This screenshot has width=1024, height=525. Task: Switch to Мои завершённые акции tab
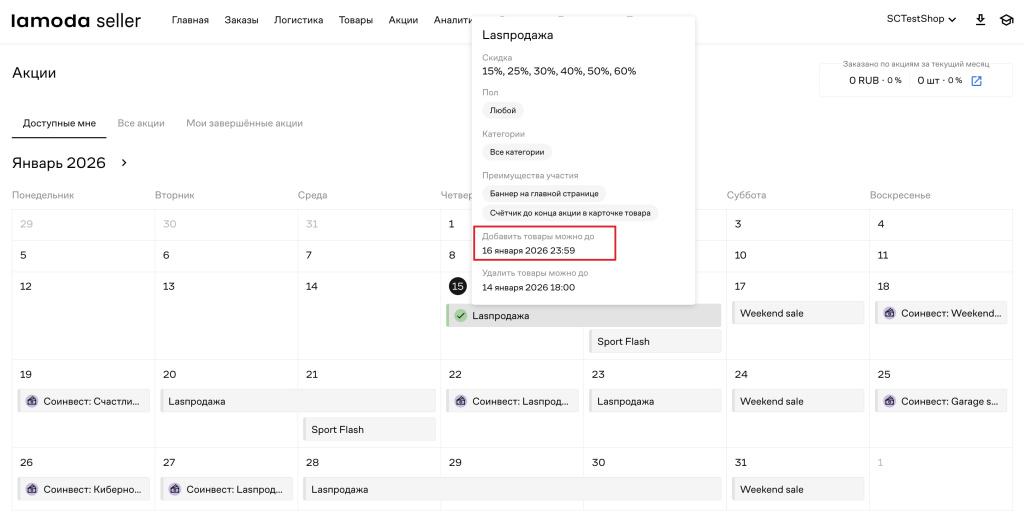tap(244, 123)
